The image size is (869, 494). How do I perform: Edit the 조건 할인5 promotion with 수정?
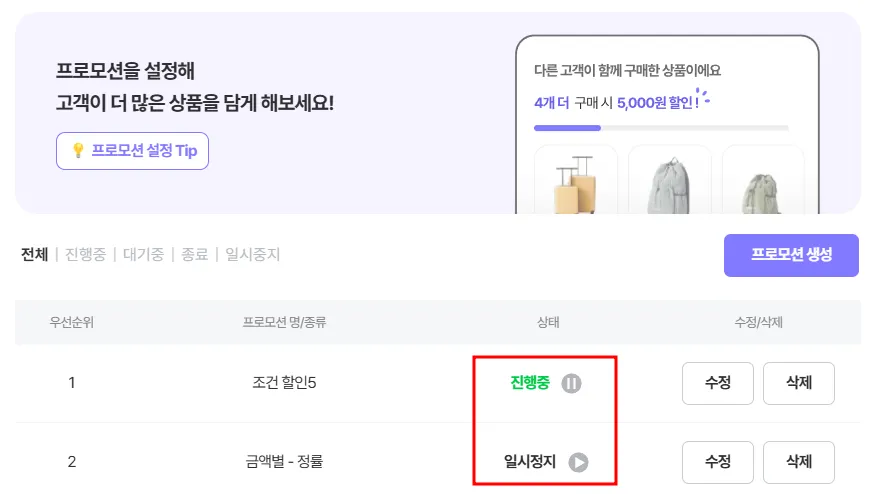[718, 383]
